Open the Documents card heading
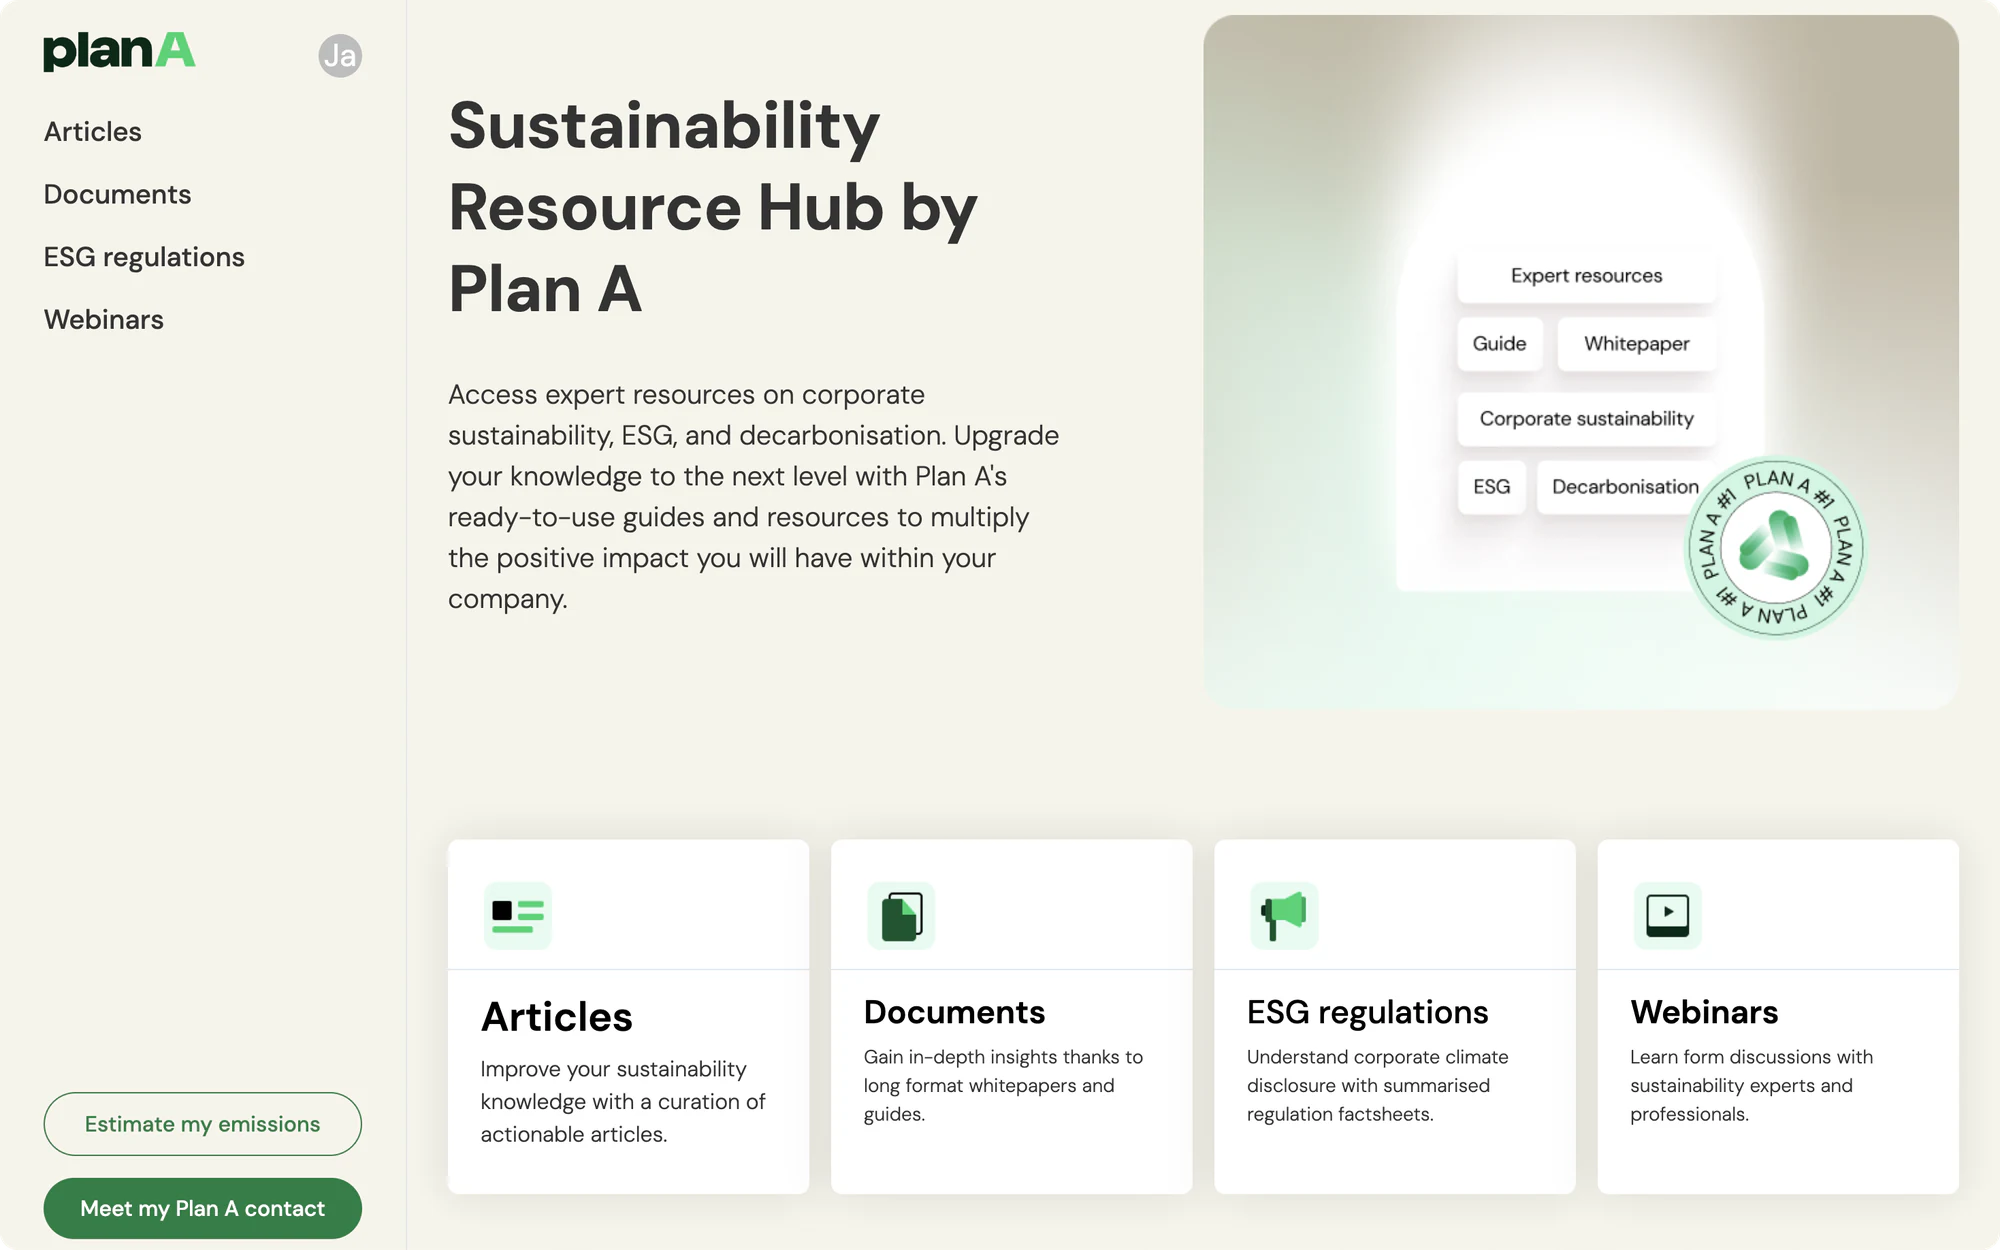Screen dimensions: 2000x1250 [954, 1012]
